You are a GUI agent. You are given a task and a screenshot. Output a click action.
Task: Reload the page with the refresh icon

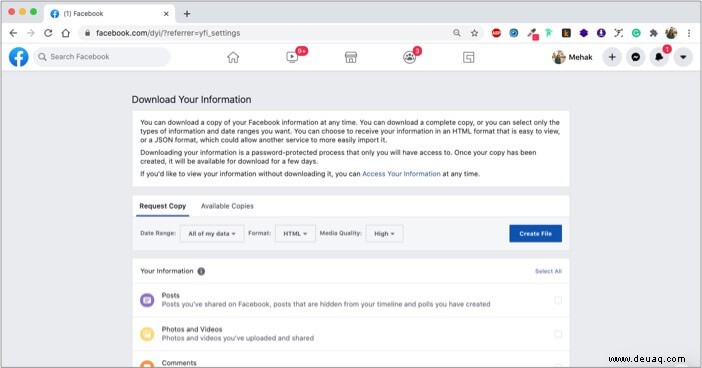(48, 33)
